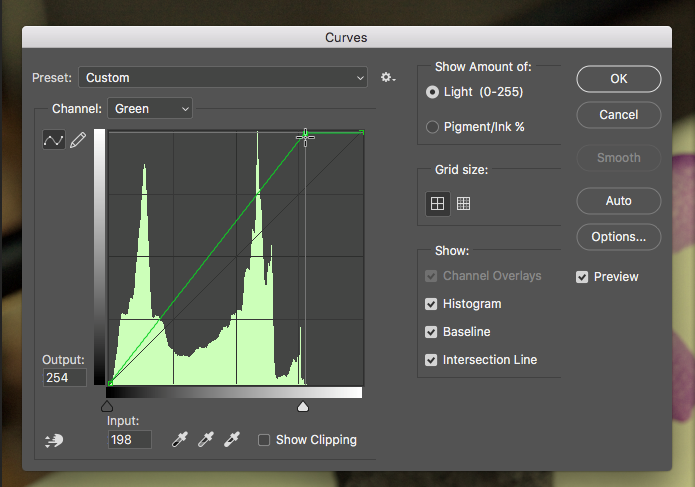The height and width of the screenshot is (487, 695).
Task: Choose the simple grid size icon
Action: 437,203
